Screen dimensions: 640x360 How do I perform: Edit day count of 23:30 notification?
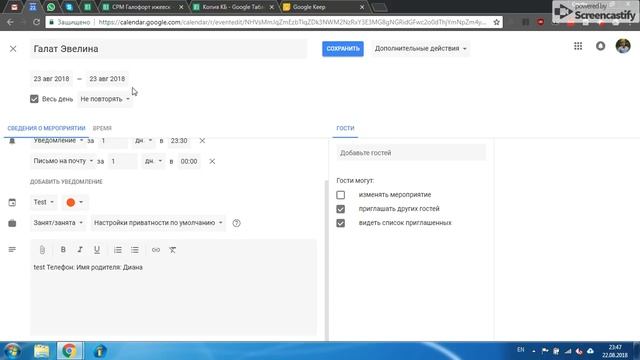coord(113,141)
